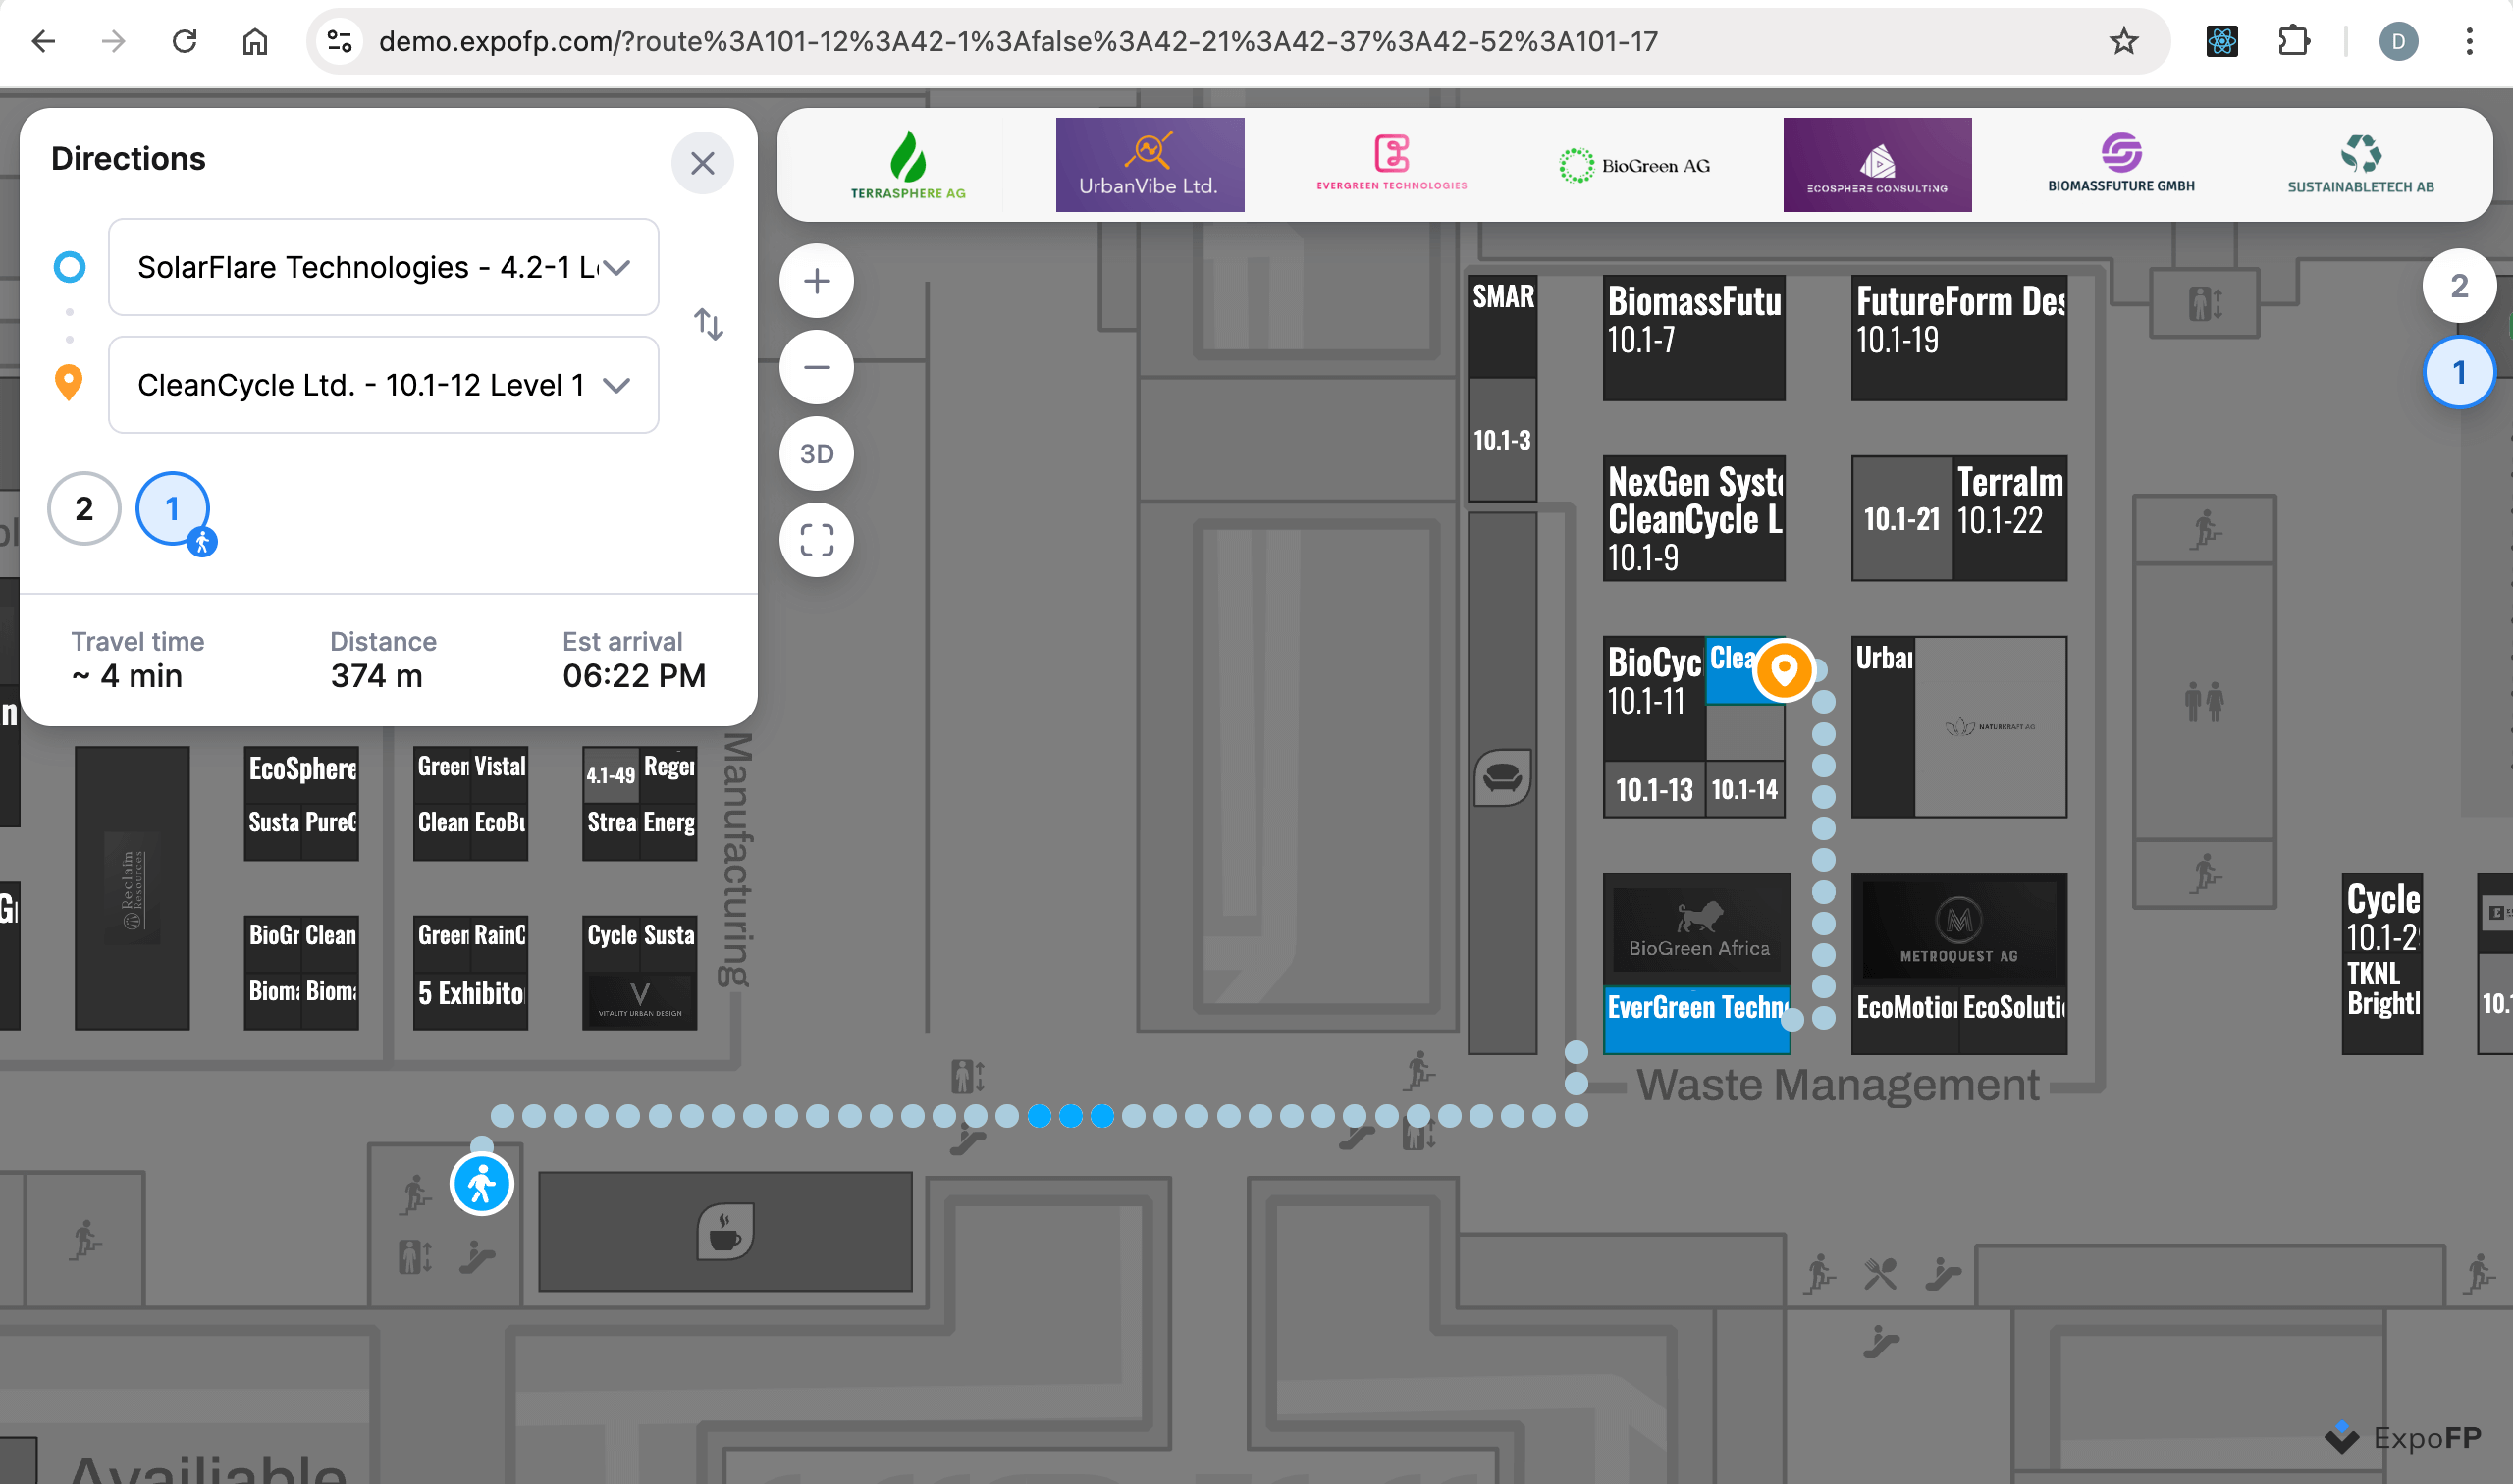
Task: Click the zoom in plus button
Action: [x=816, y=281]
